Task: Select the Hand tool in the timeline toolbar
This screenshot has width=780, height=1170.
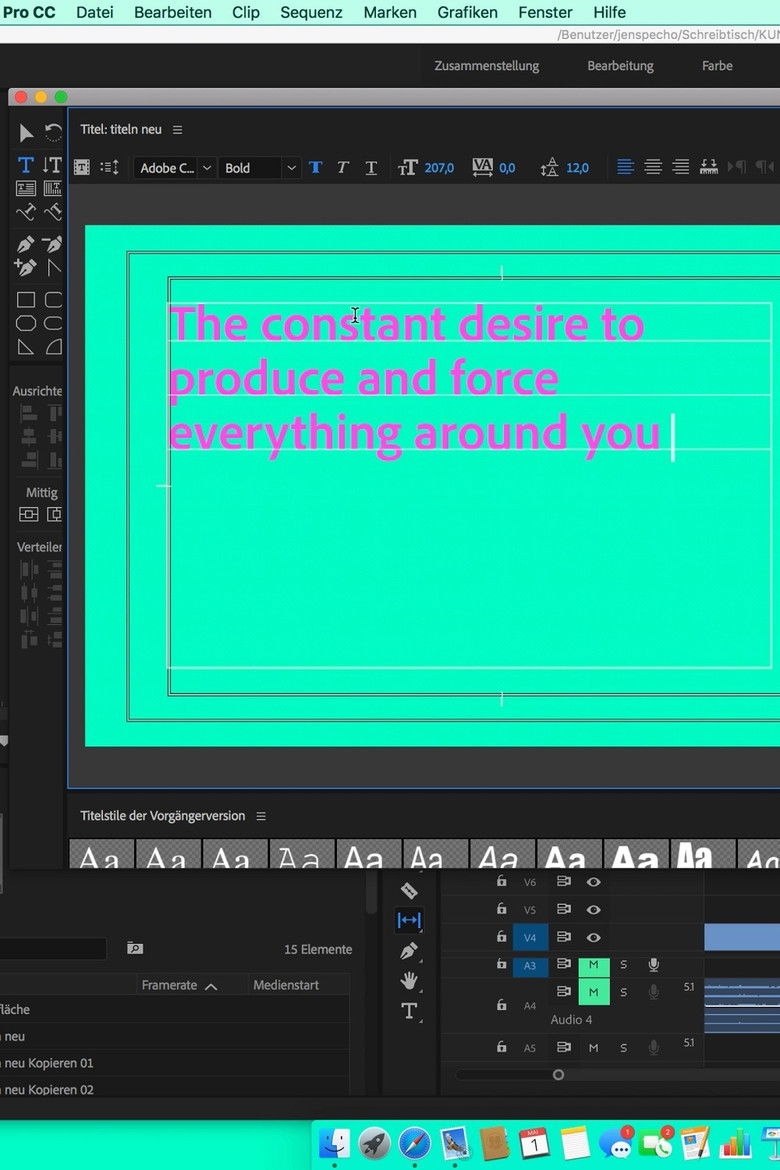Action: tap(408, 980)
